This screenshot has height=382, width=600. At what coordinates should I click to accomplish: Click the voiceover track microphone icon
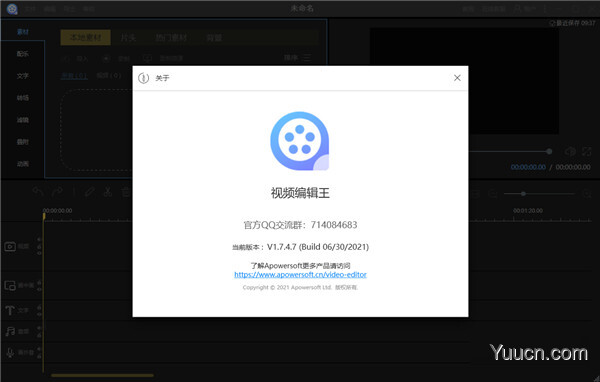(10, 353)
